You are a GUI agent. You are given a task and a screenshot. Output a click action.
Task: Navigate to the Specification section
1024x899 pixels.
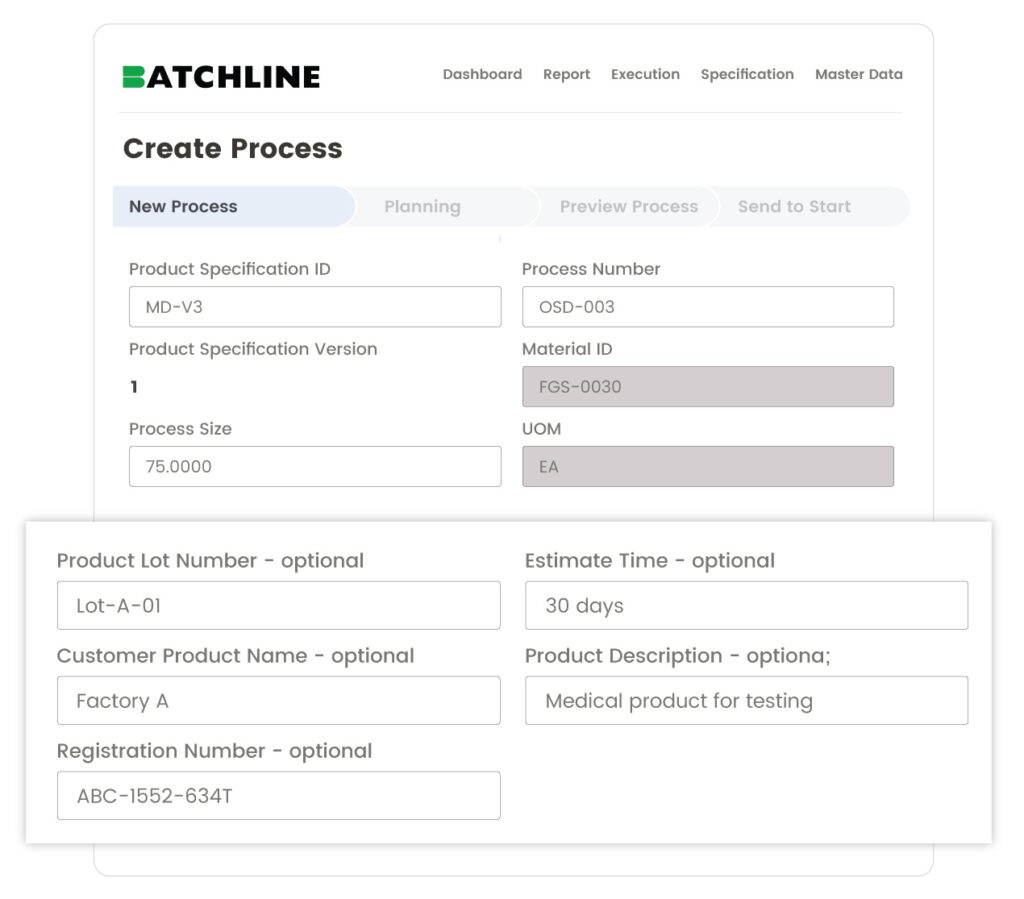[x=747, y=74]
